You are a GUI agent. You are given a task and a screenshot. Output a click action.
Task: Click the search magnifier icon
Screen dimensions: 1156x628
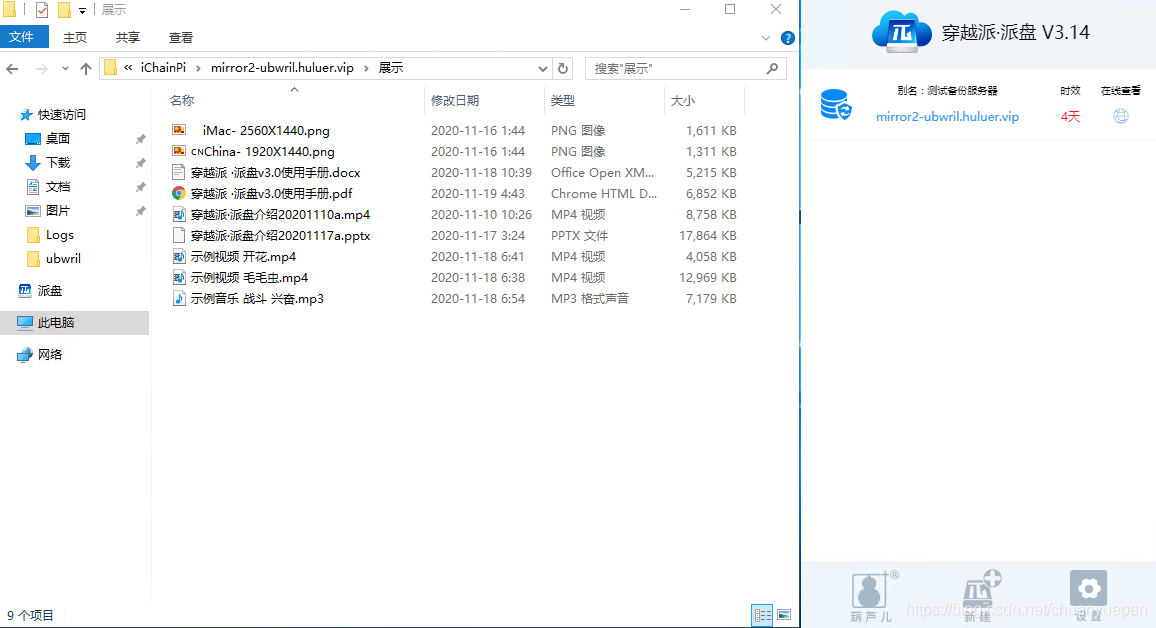click(772, 68)
